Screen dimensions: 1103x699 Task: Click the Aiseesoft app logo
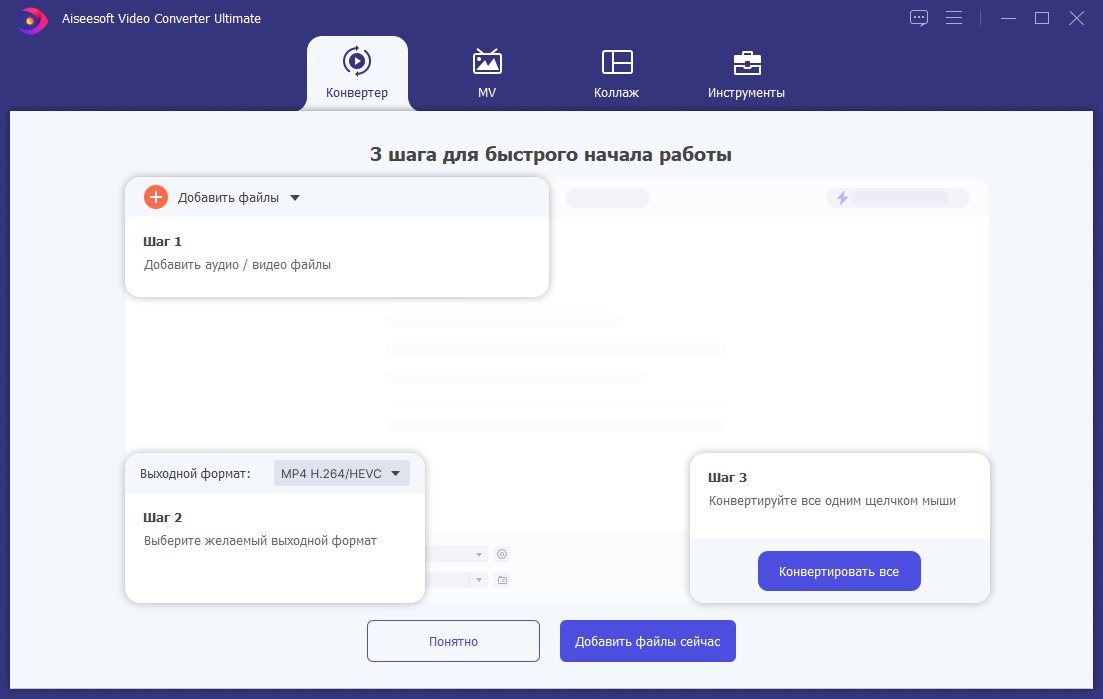[x=33, y=19]
